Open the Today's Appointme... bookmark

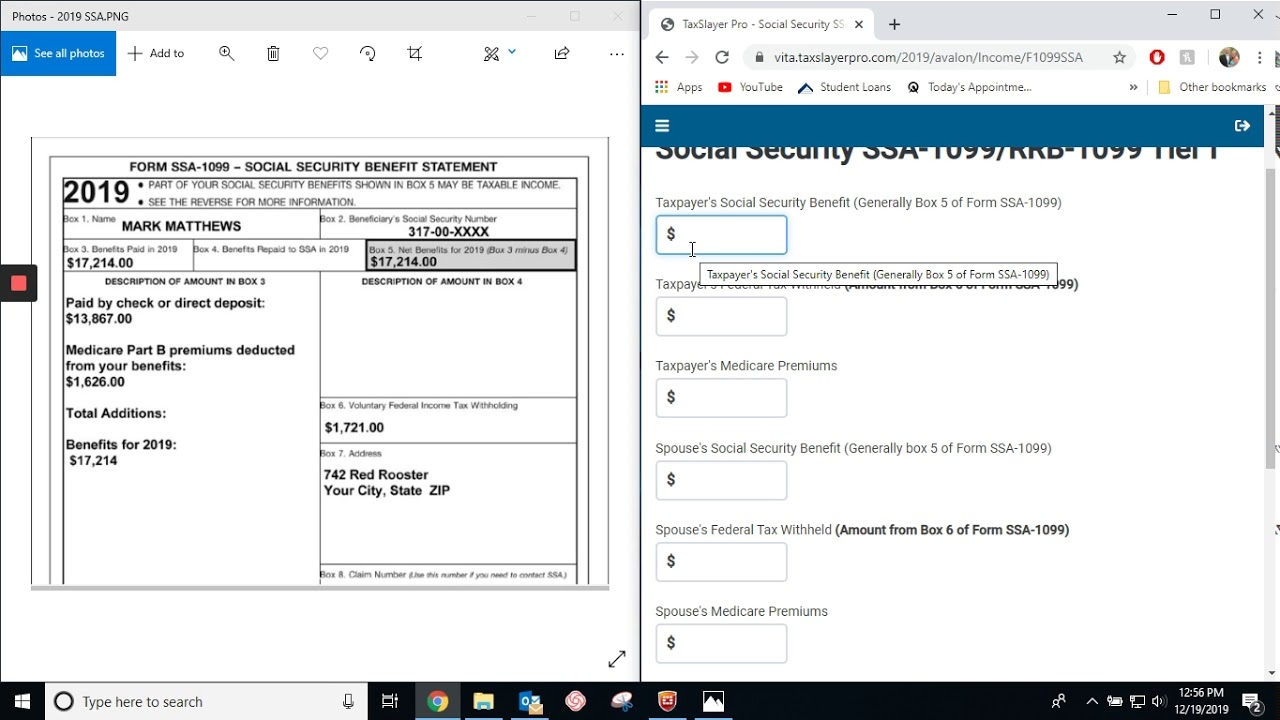(969, 87)
